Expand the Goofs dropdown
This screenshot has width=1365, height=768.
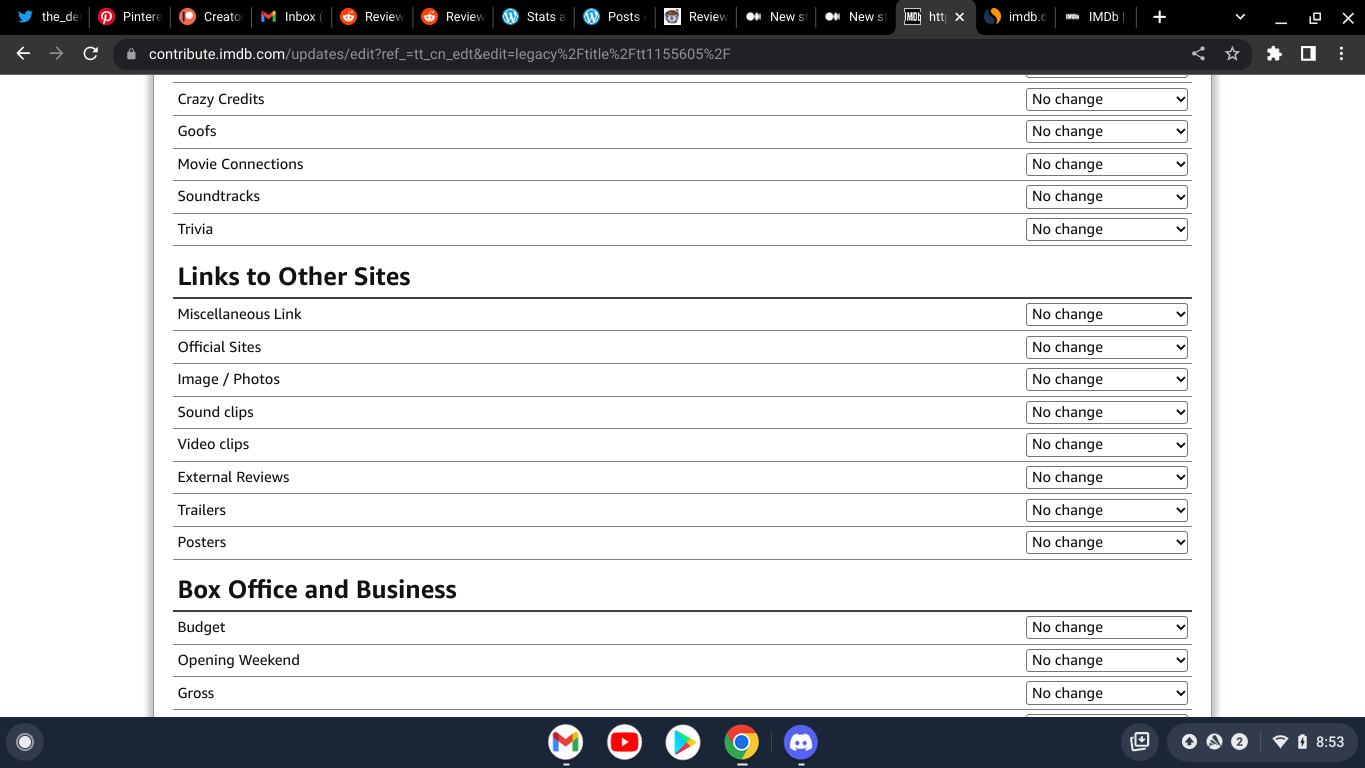pos(1107,131)
